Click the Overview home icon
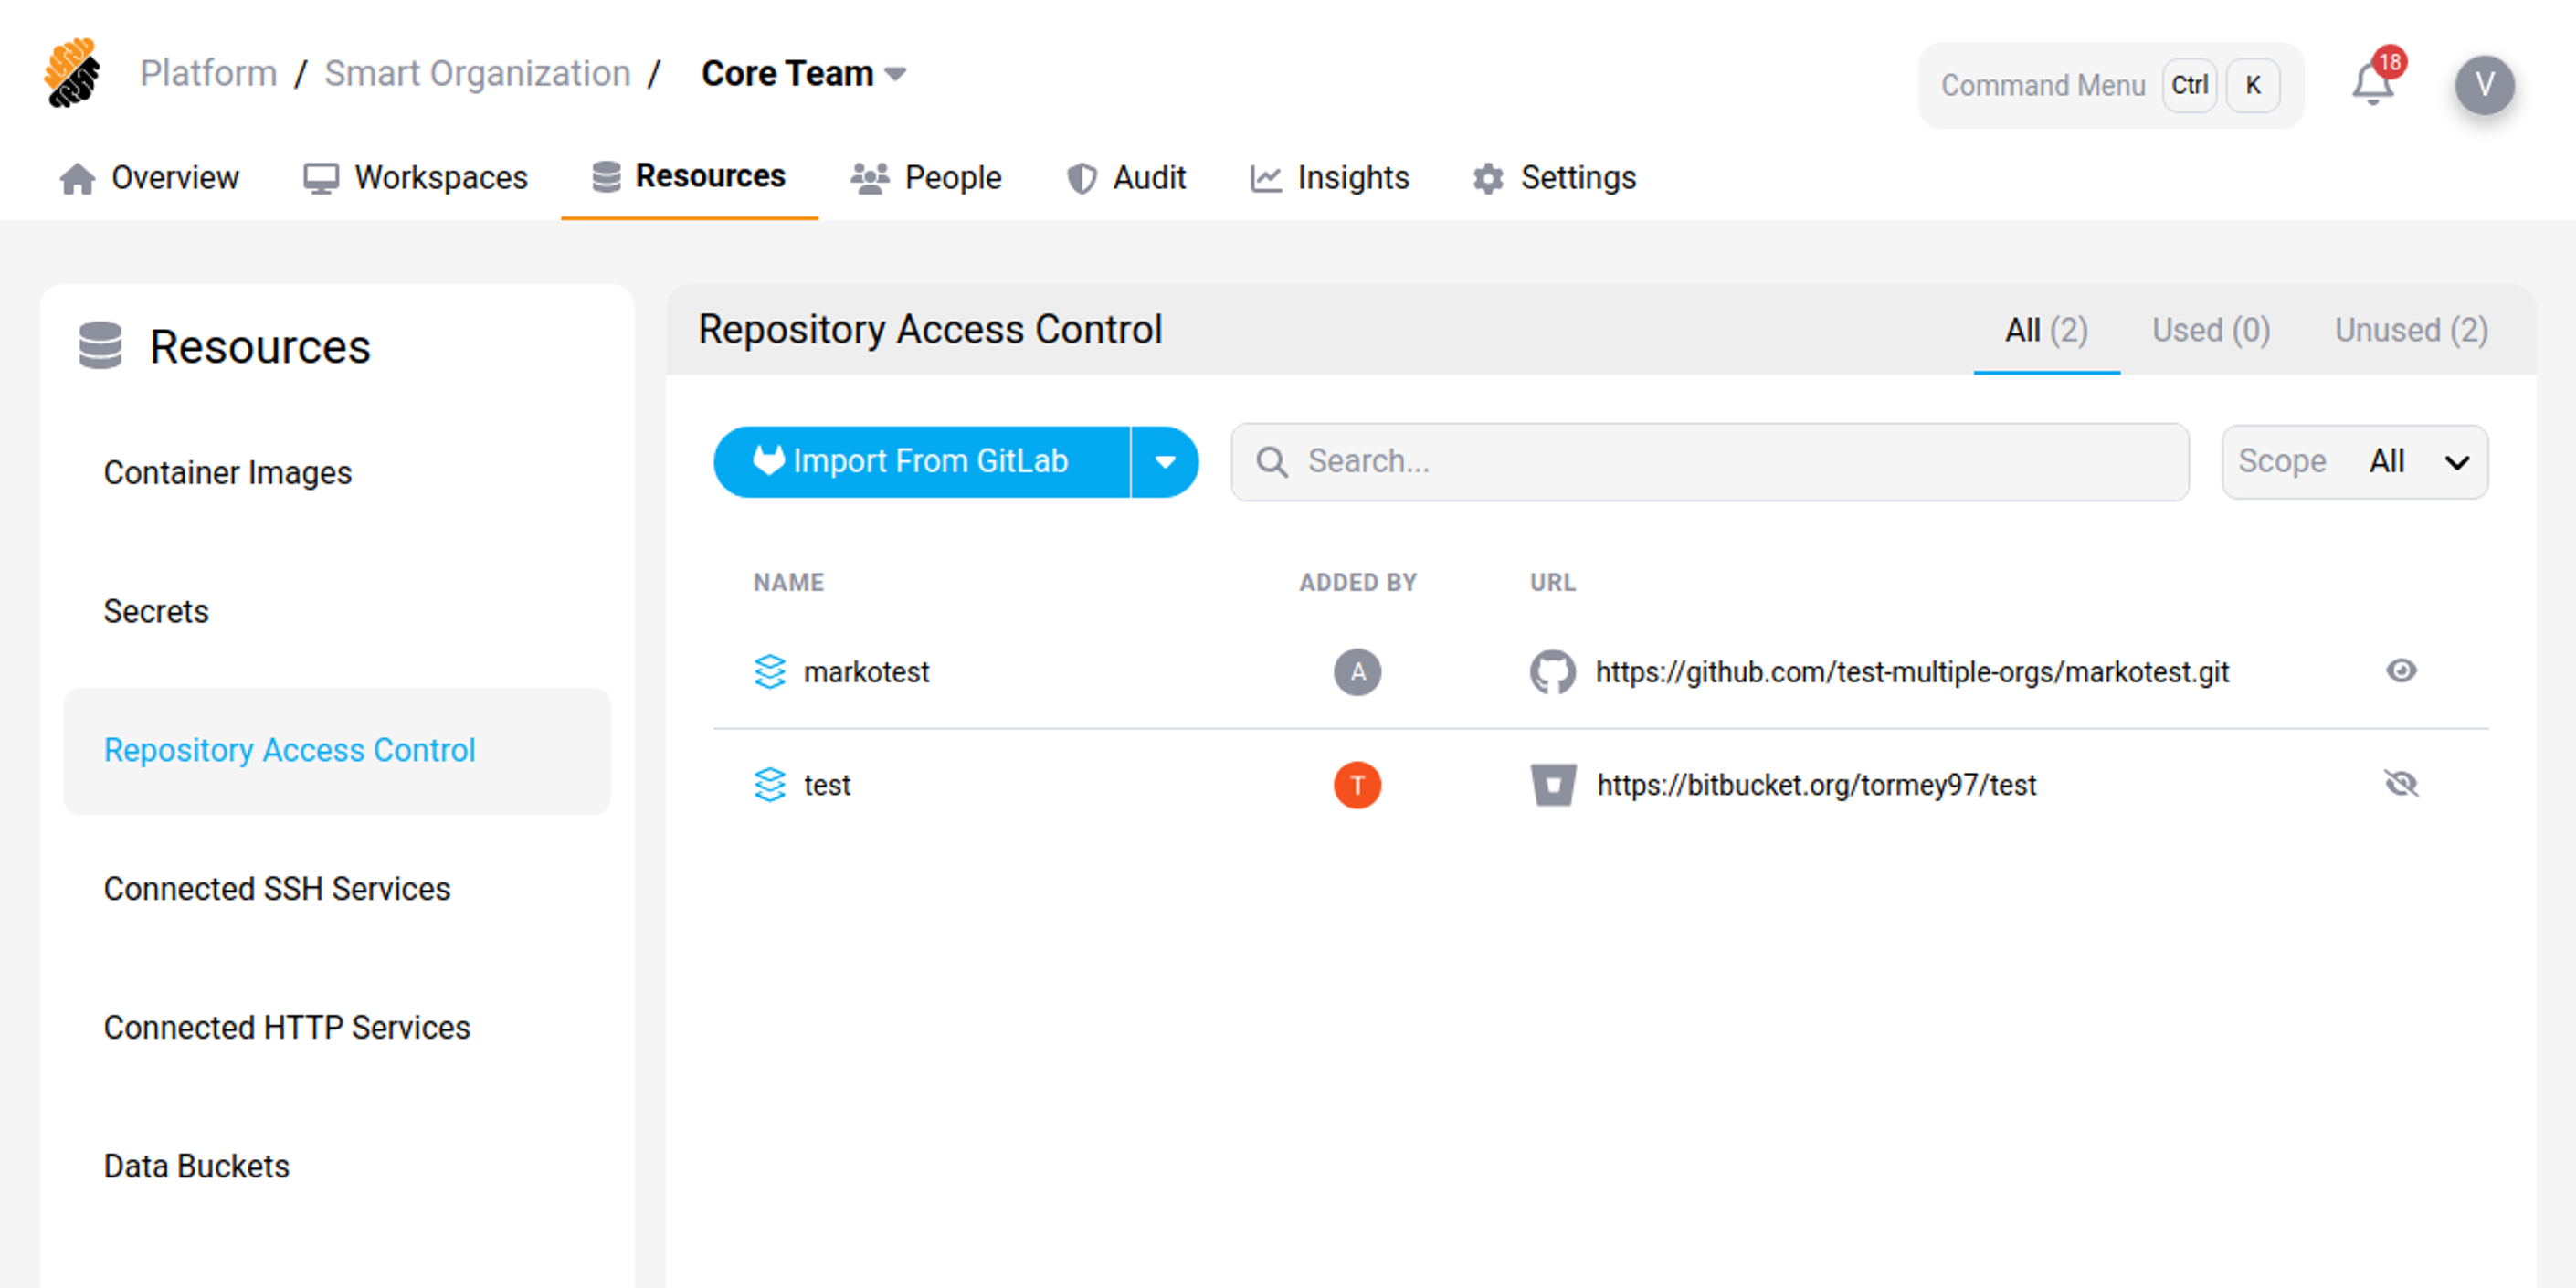Screen dimensions: 2576x1288 77,178
